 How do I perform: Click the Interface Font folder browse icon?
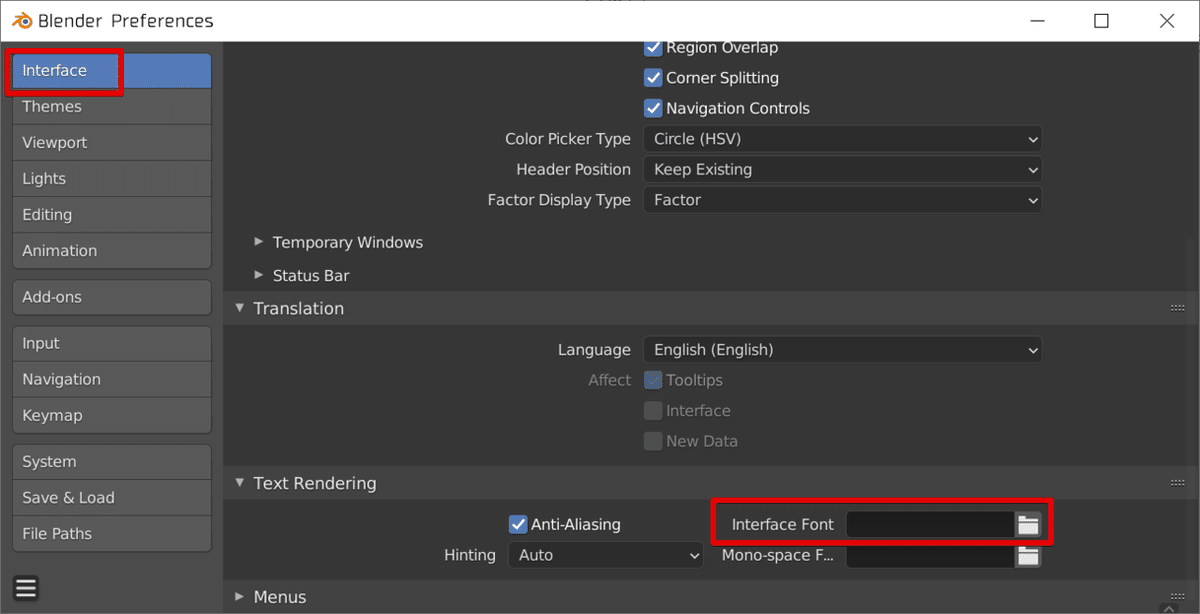tap(1028, 524)
